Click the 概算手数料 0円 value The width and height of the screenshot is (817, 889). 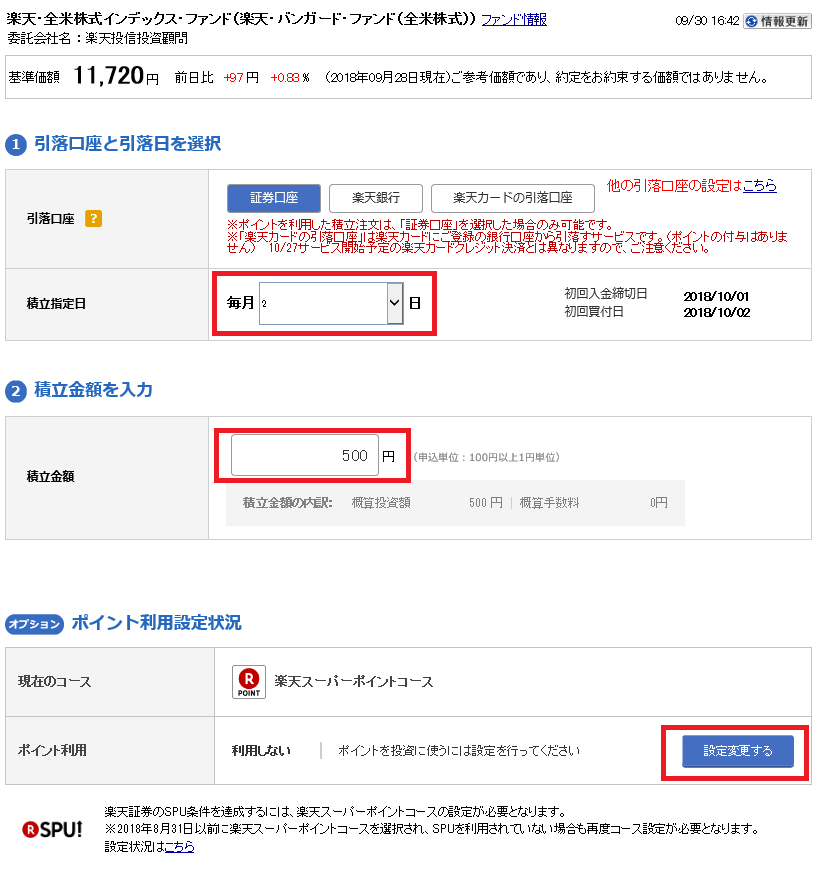click(658, 502)
